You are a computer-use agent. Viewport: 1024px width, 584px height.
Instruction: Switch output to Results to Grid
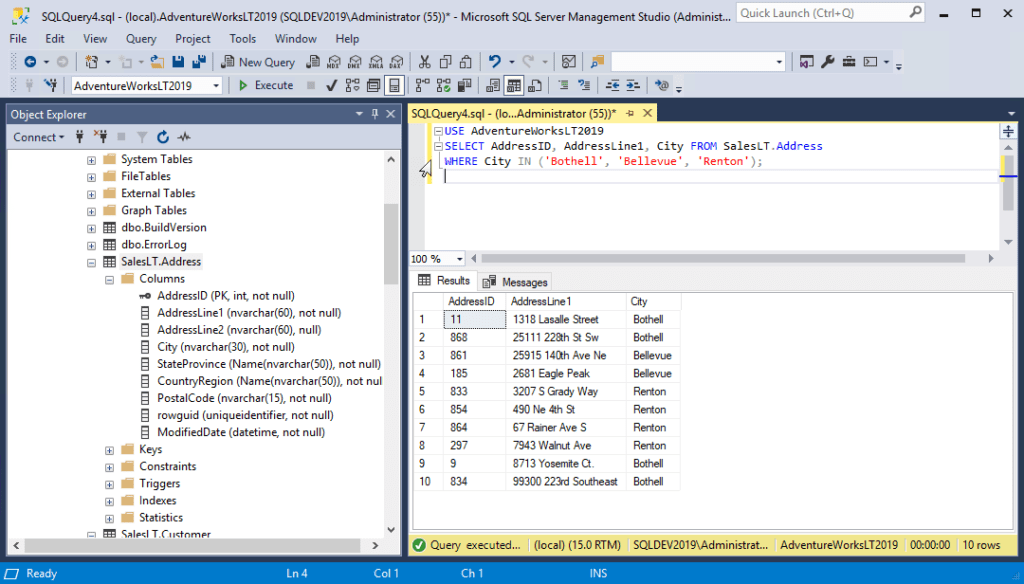pos(514,86)
